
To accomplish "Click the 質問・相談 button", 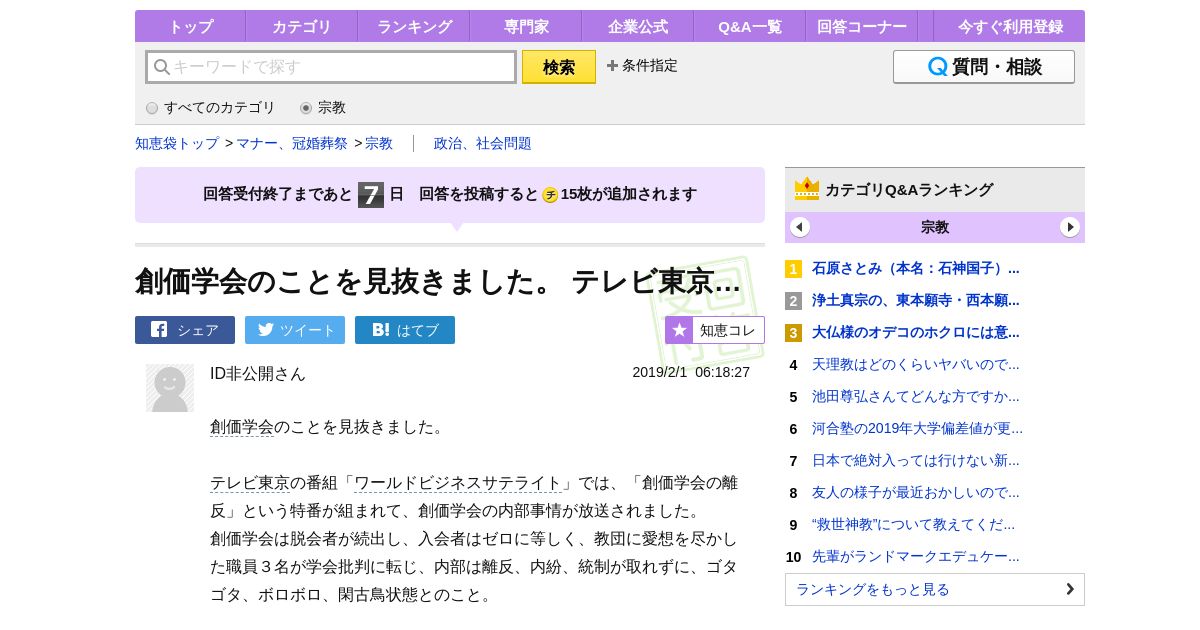I will click(x=984, y=67).
